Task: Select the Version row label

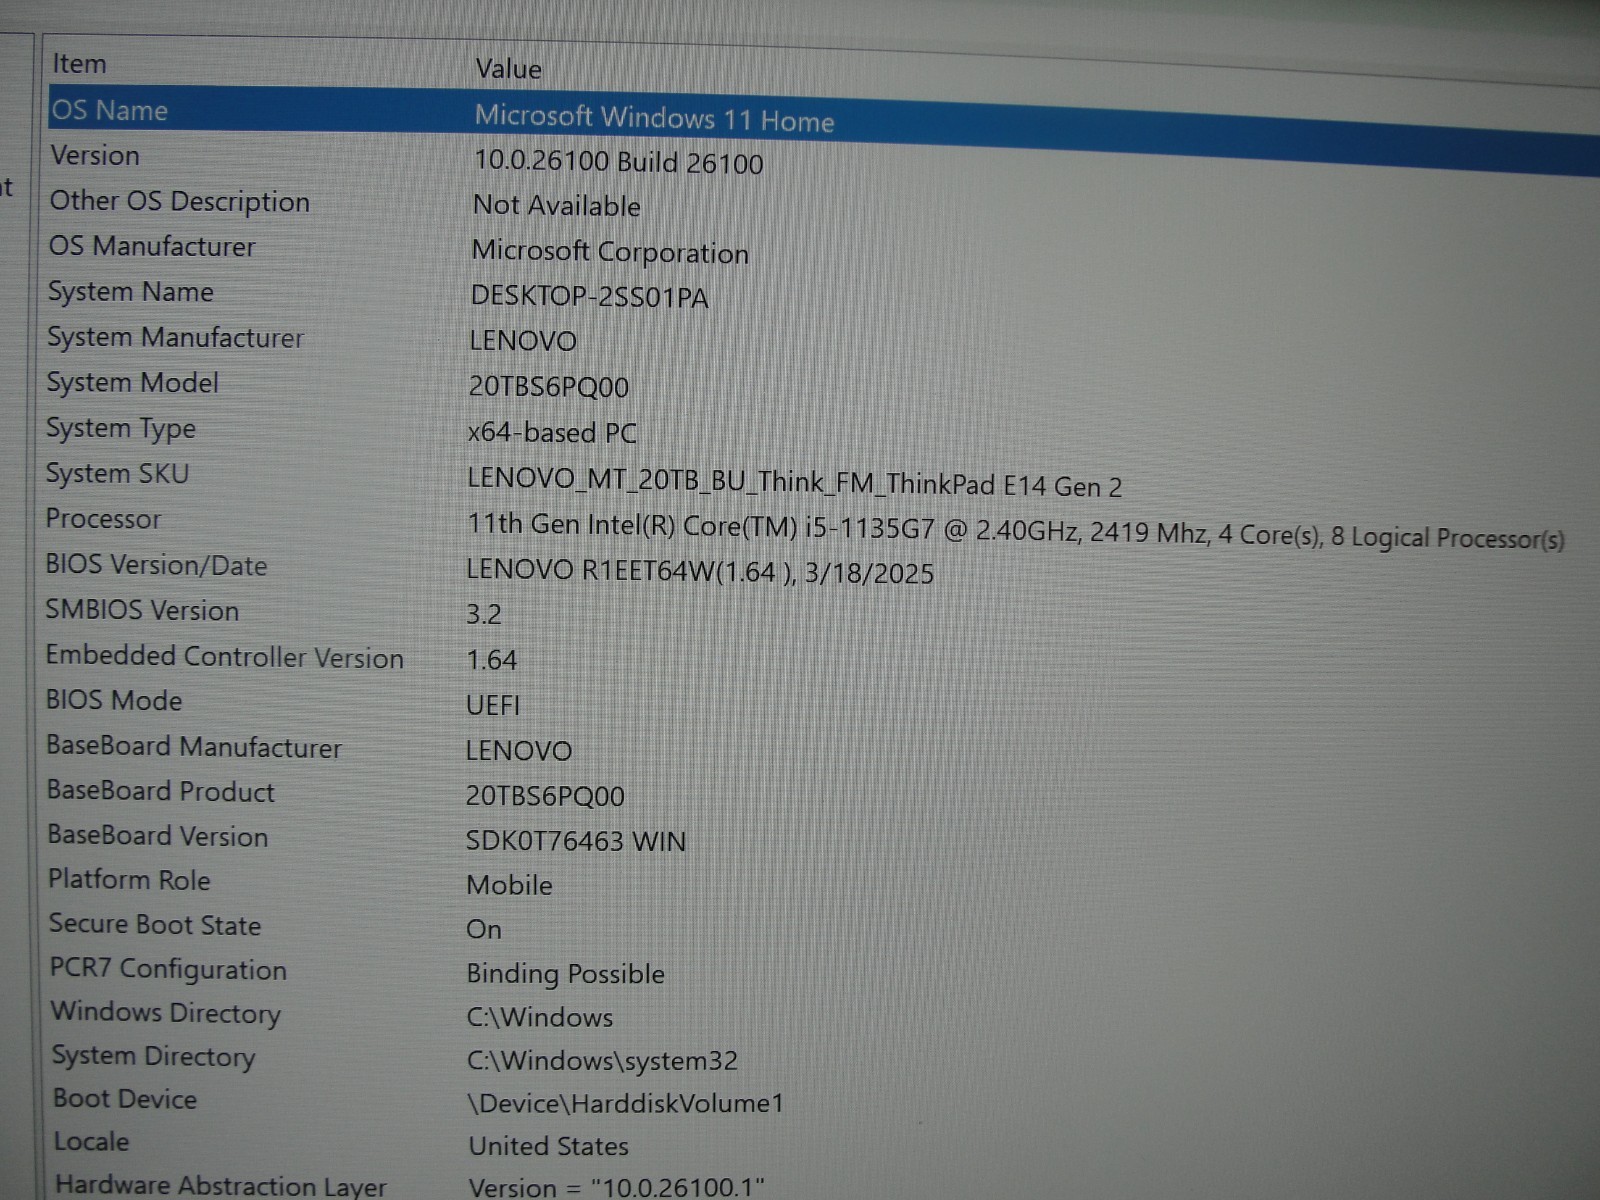Action: point(95,155)
